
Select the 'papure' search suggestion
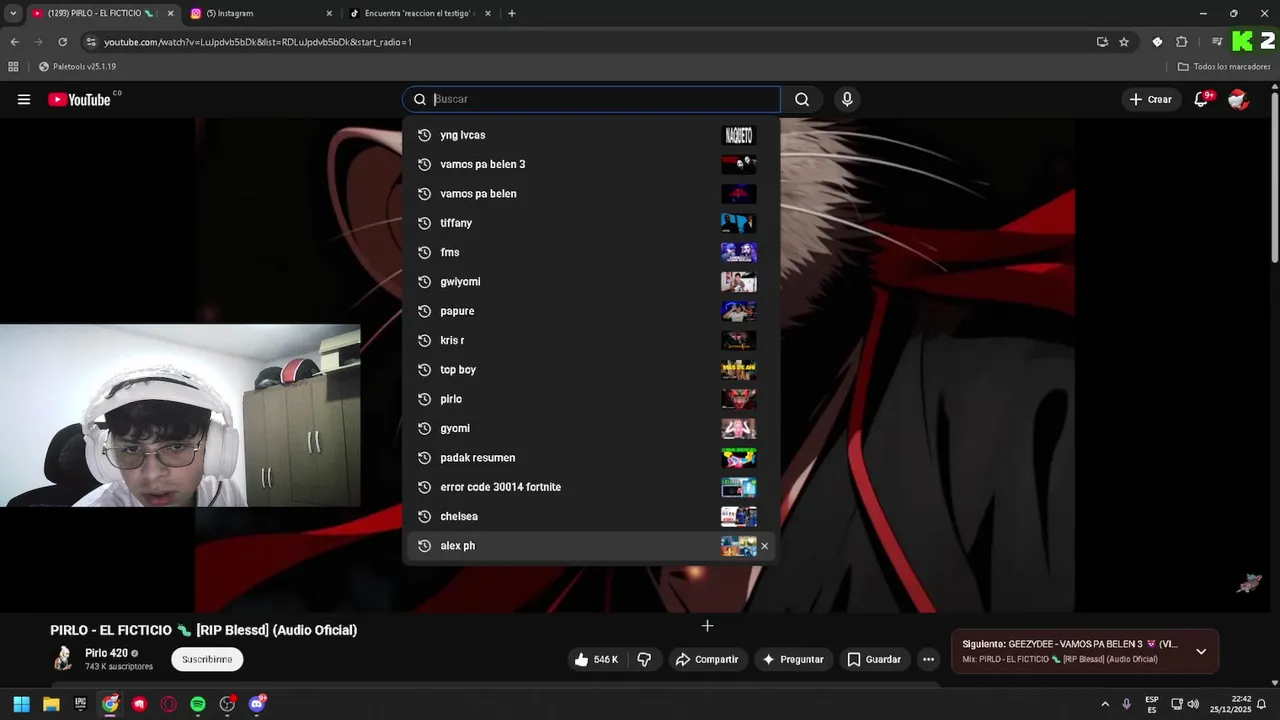(590, 311)
